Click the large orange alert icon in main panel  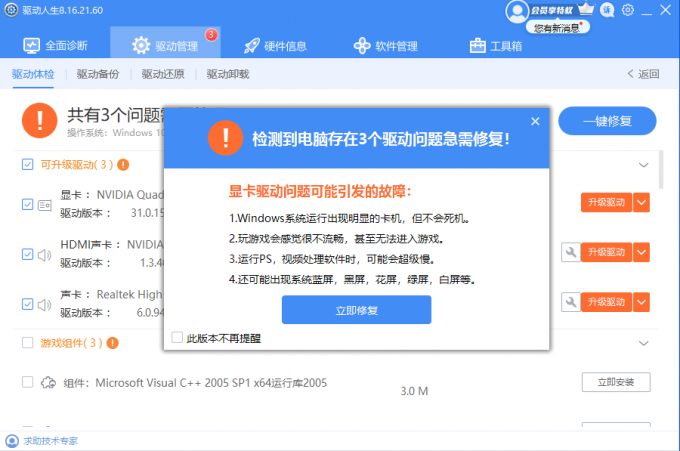(39, 120)
